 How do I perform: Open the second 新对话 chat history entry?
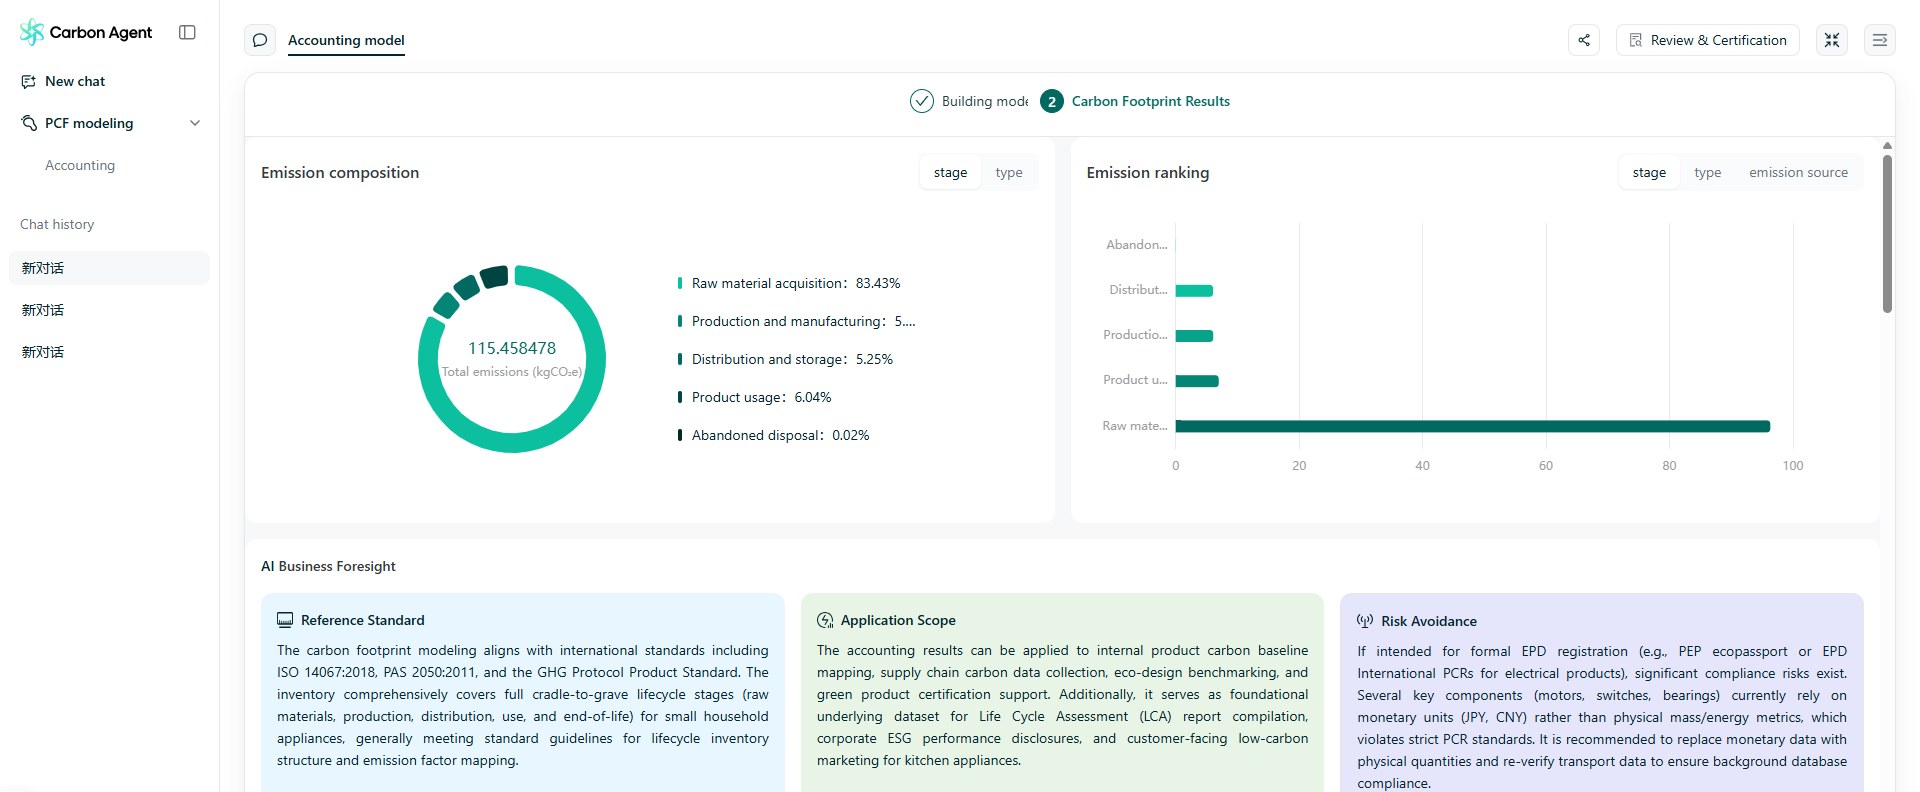click(109, 310)
